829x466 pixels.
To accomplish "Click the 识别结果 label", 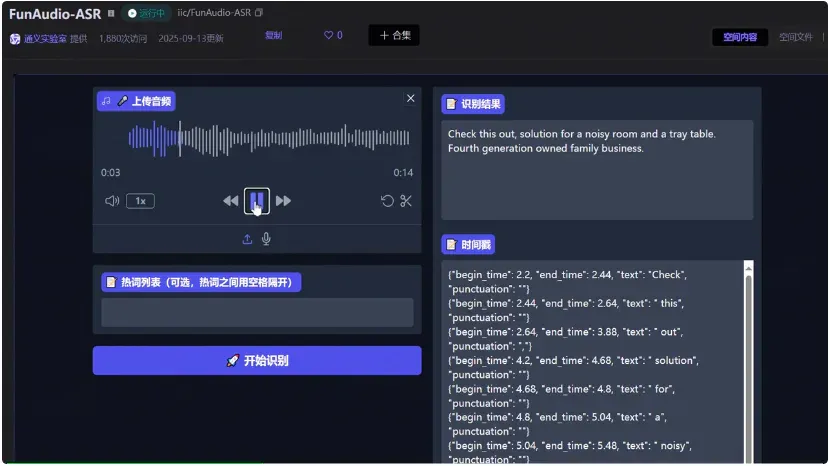I will pyautogui.click(x=473, y=104).
